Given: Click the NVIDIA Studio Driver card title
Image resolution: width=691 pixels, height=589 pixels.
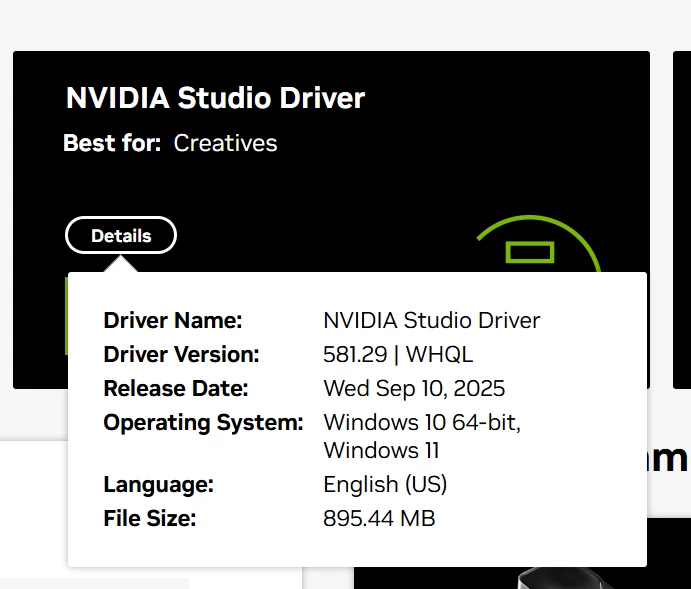Looking at the screenshot, I should click(215, 98).
